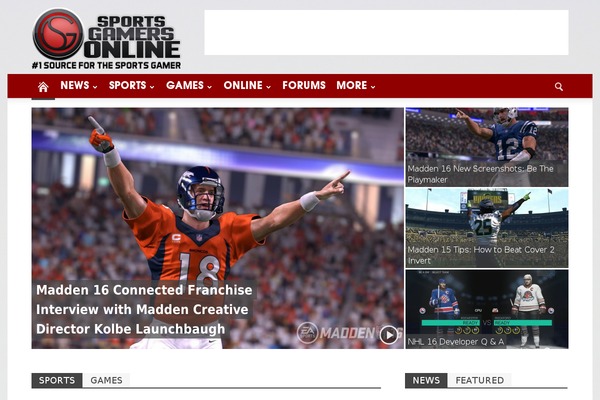Play the featured Madden 16 video
The width and height of the screenshot is (600, 400).
389,335
